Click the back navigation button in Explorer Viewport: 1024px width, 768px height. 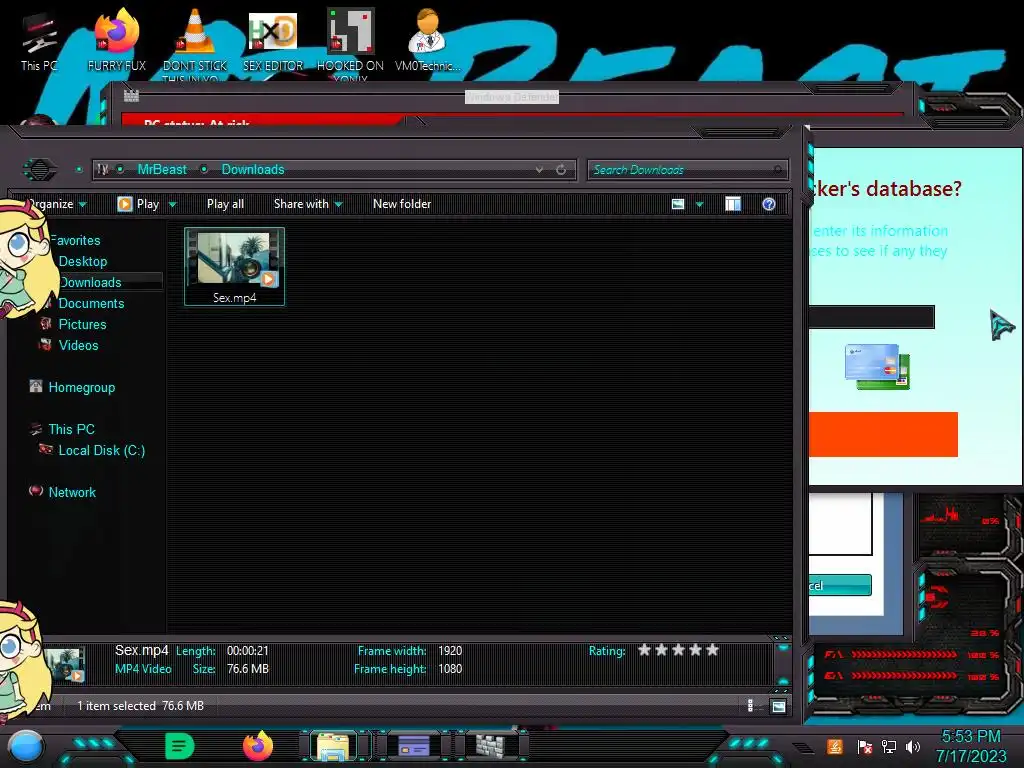pos(40,170)
